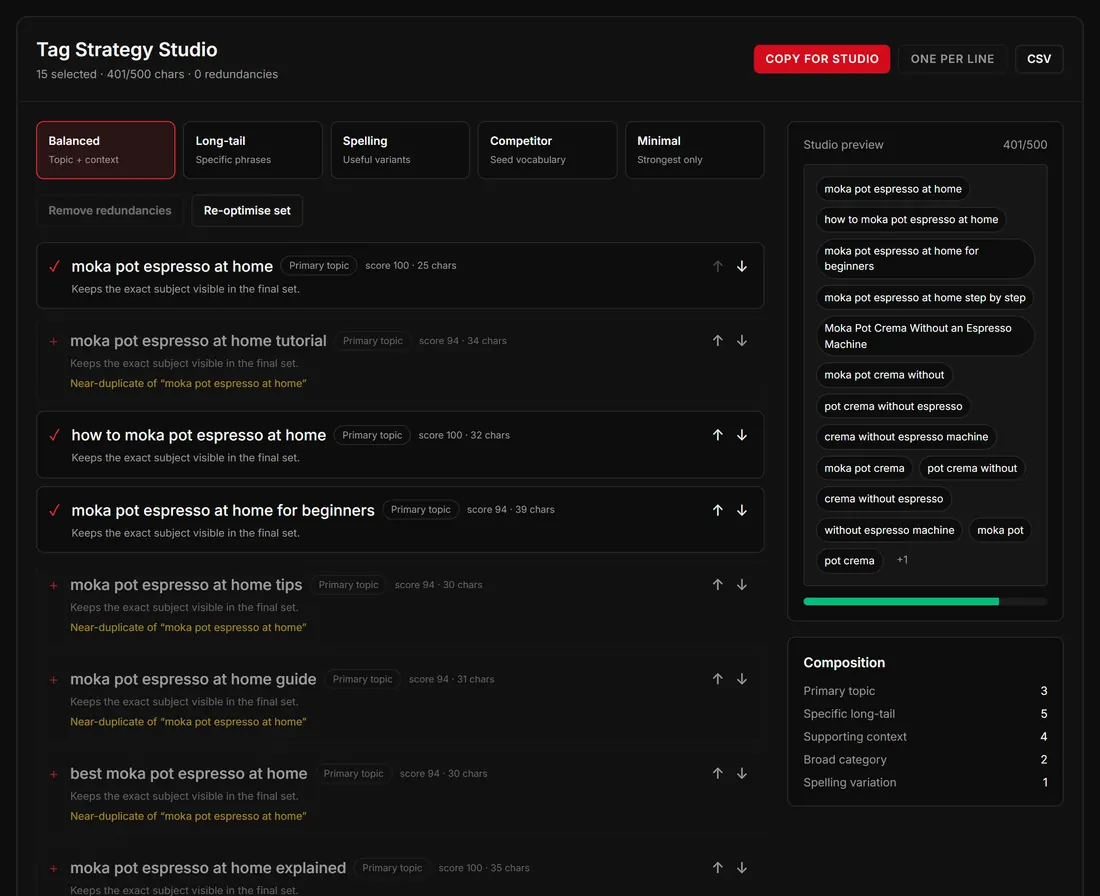The width and height of the screenshot is (1100, 896).
Task: Move 'moka pot espresso at home tutorial' up
Action: pyautogui.click(x=718, y=341)
